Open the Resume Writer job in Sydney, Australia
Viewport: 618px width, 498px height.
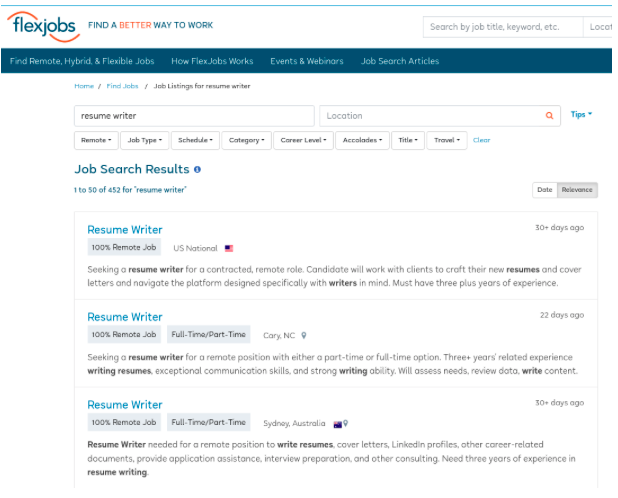pos(125,405)
